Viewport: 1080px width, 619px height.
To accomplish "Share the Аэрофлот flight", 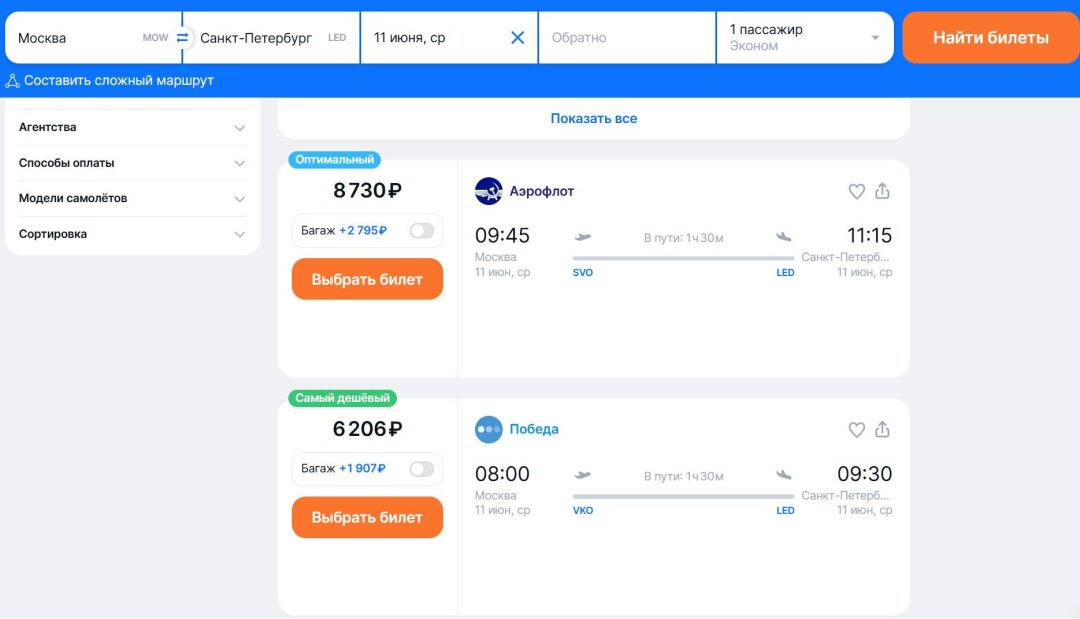I will coord(882,191).
